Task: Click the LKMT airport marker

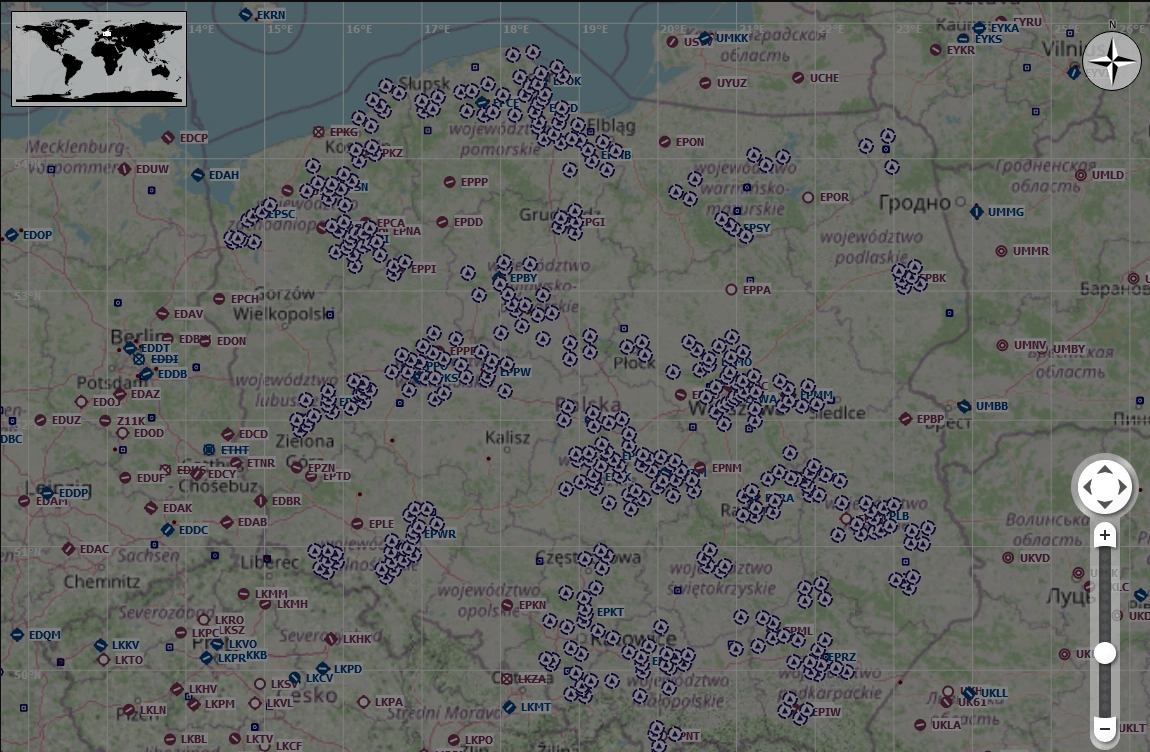Action: [509, 707]
